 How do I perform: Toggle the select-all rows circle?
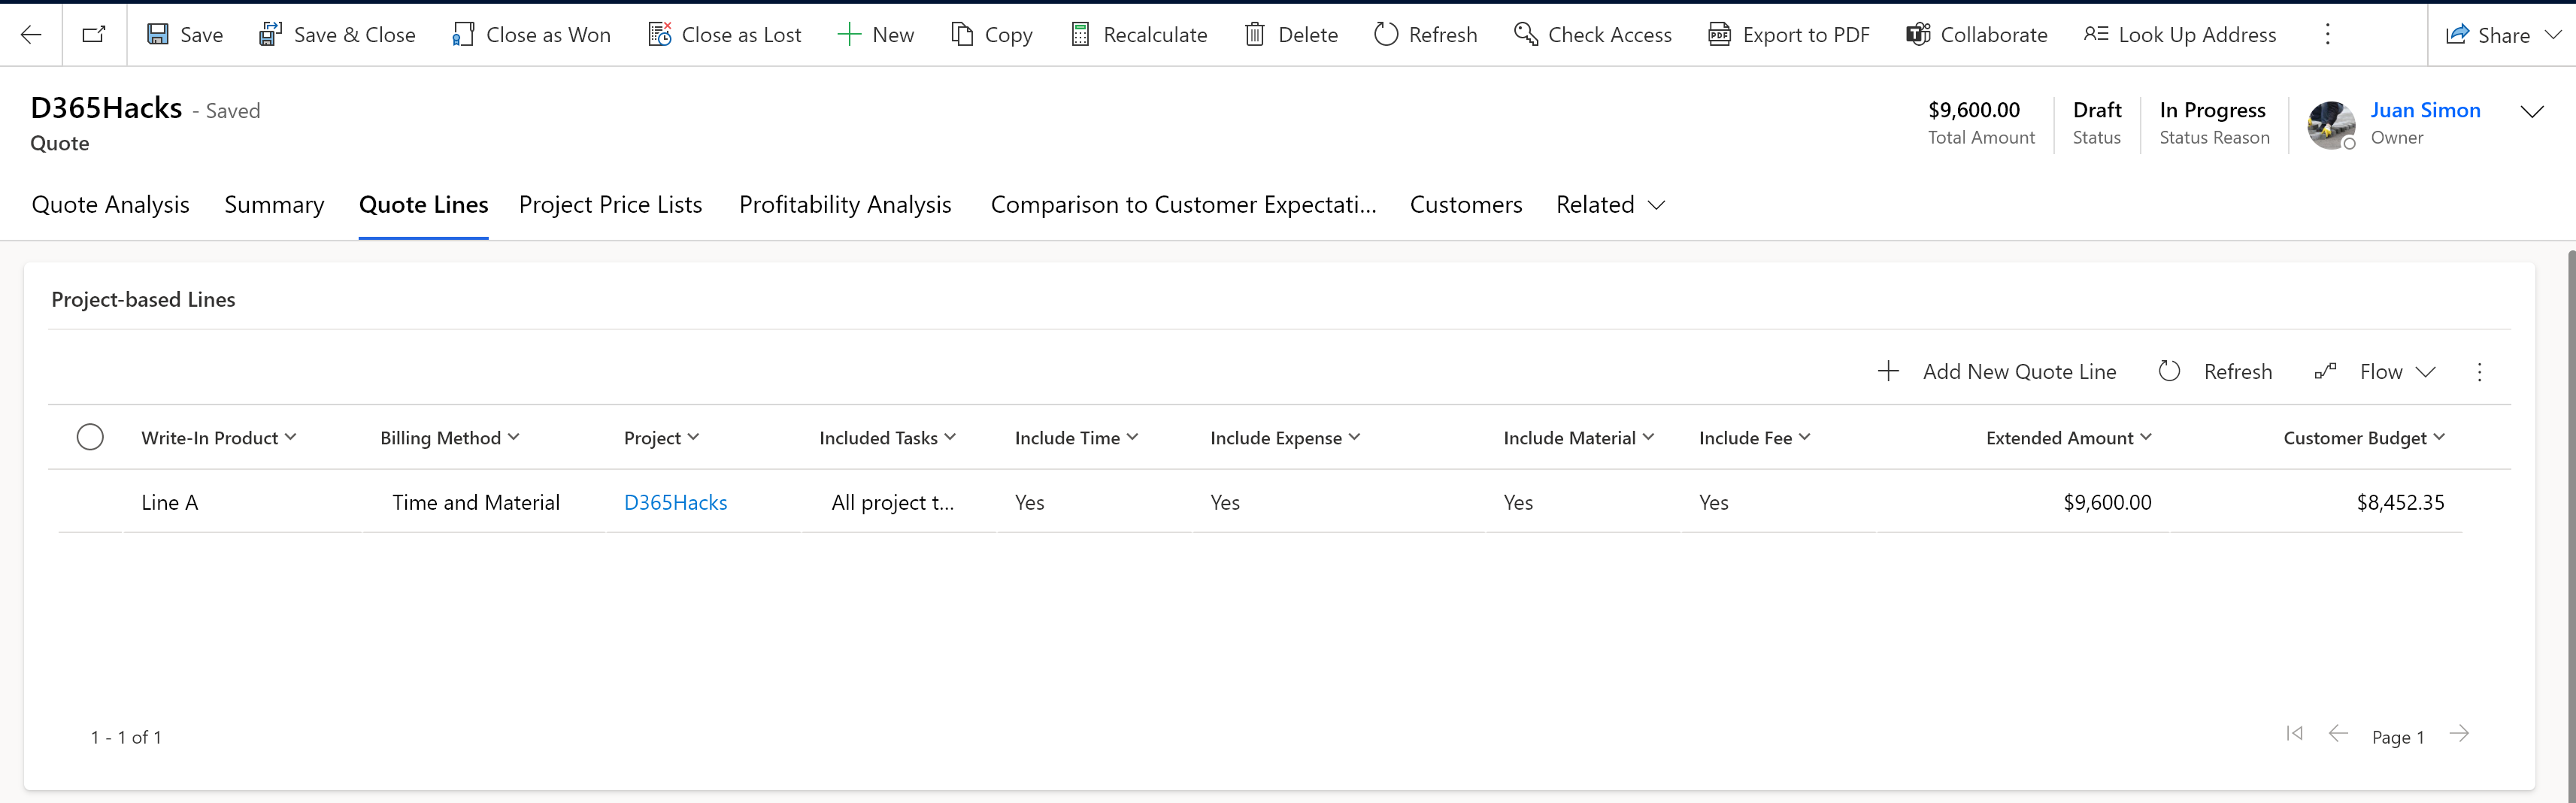90,437
